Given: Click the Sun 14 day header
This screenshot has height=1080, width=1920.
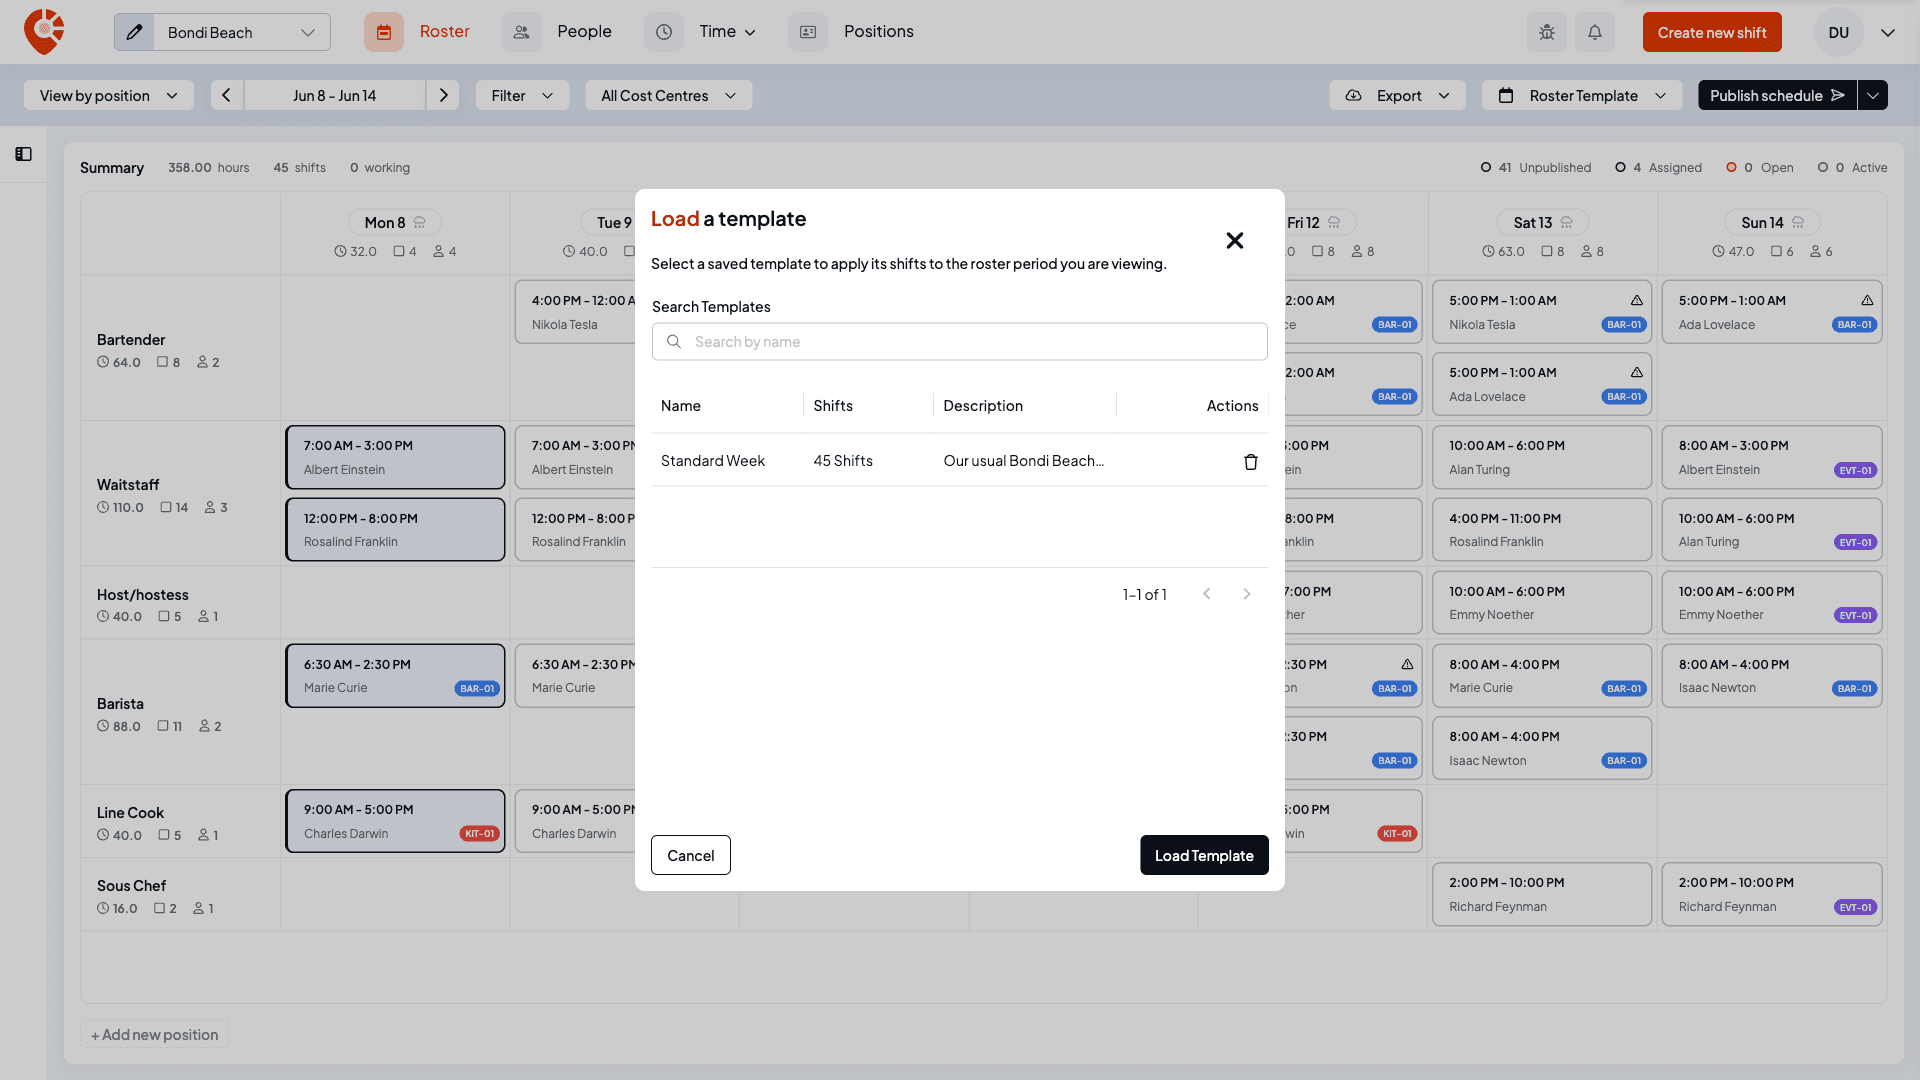Looking at the screenshot, I should [1772, 222].
